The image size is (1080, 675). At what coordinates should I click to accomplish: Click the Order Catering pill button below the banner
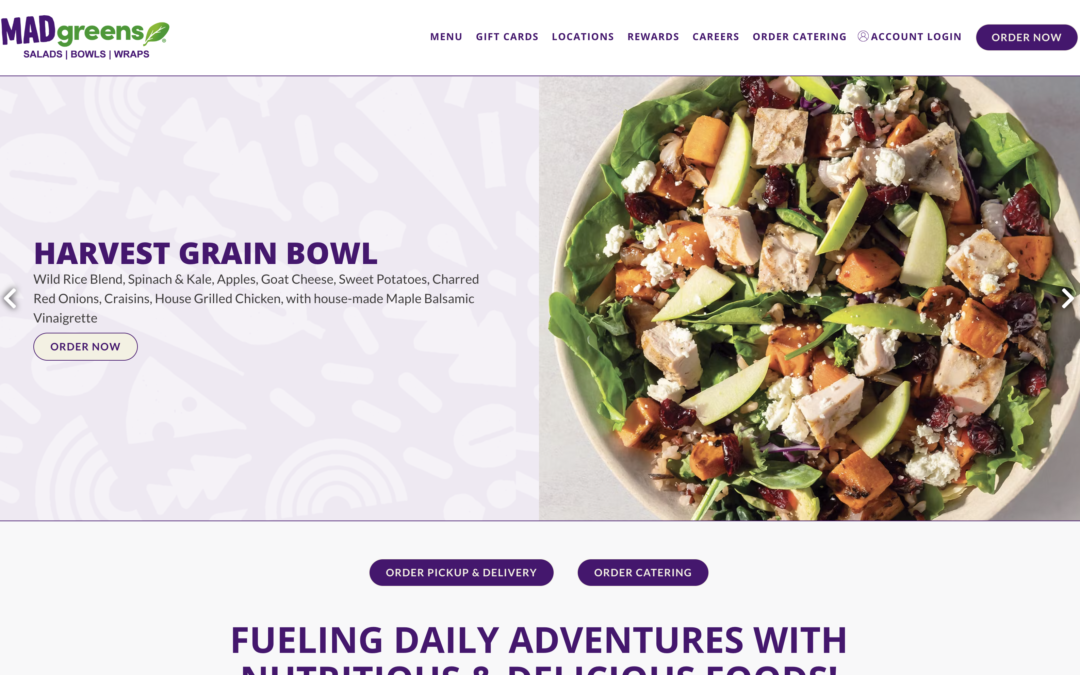(x=643, y=572)
